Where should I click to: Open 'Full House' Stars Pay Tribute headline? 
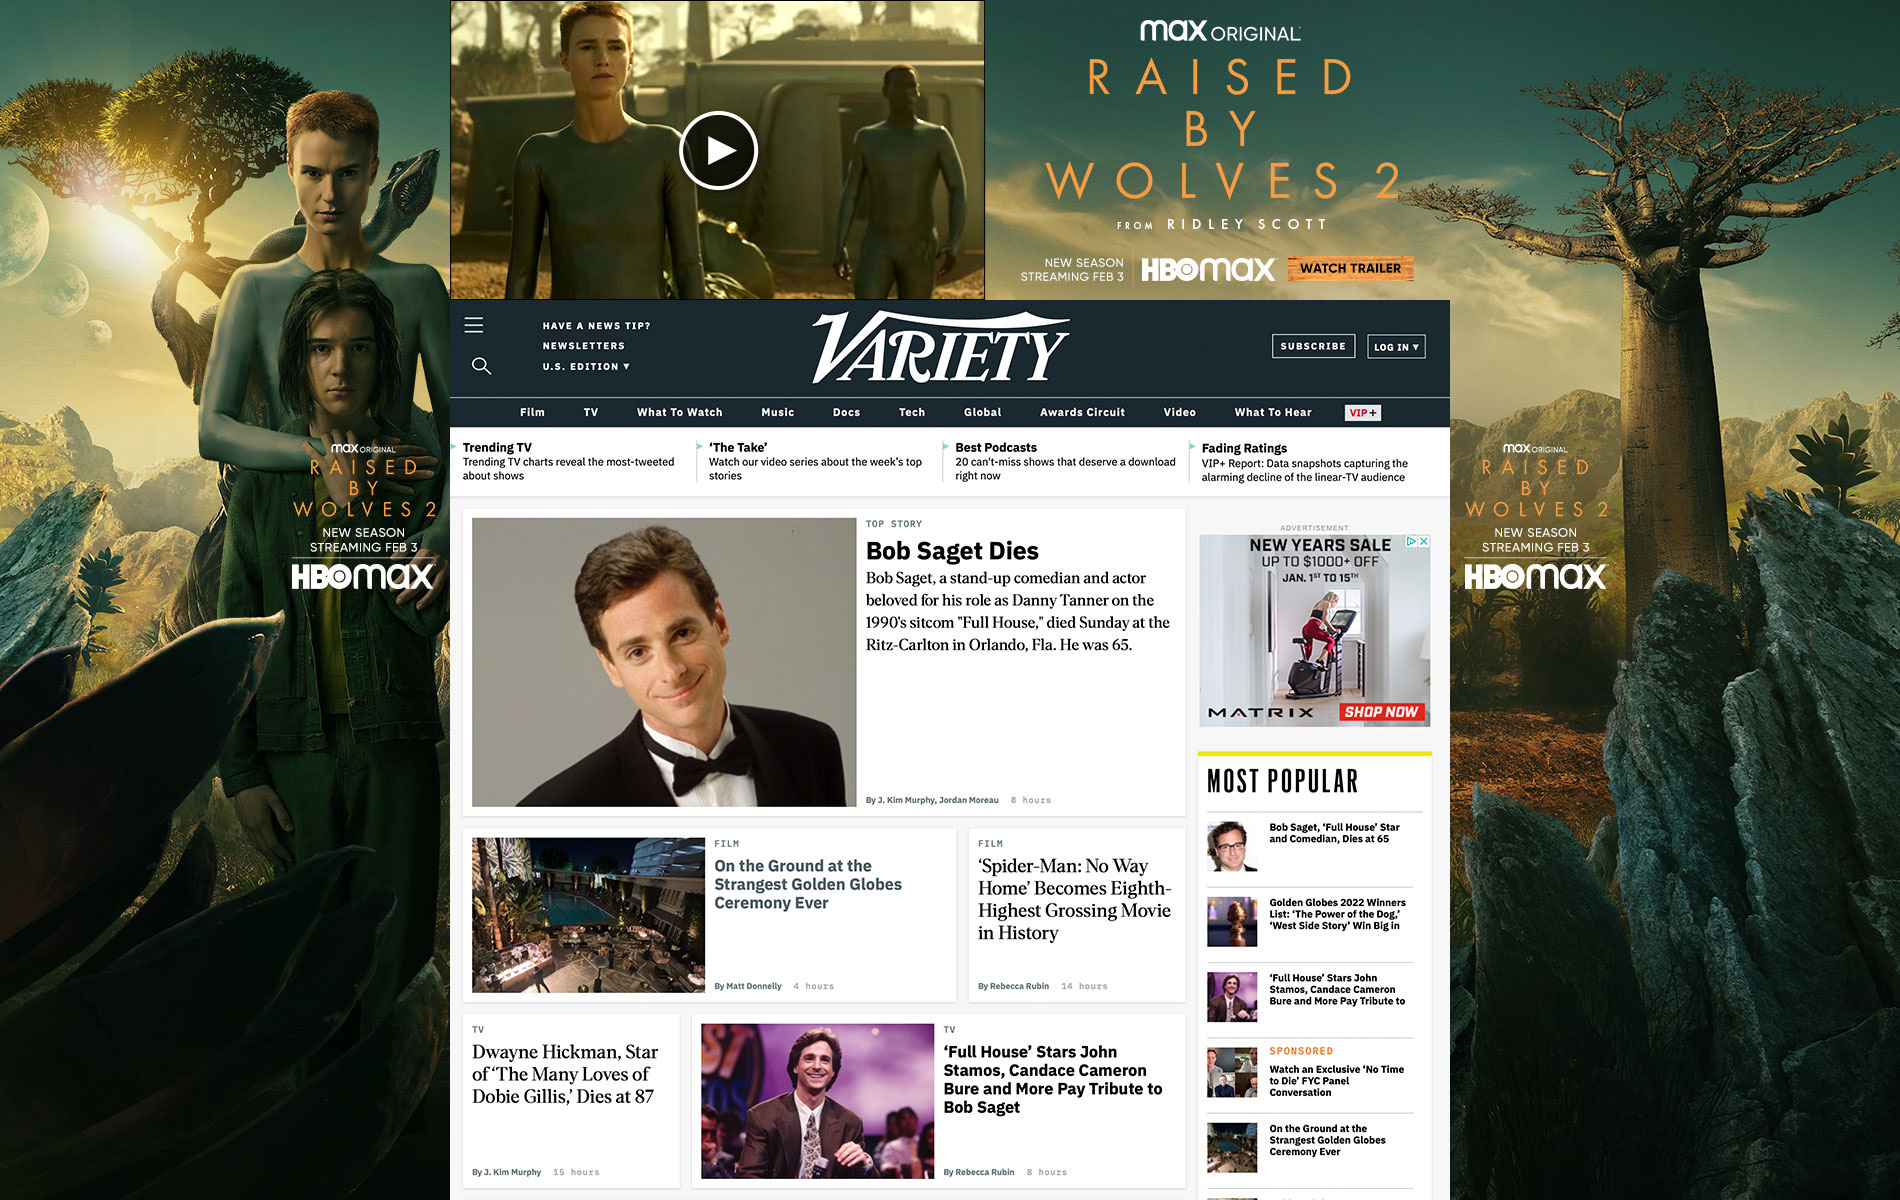1053,1079
